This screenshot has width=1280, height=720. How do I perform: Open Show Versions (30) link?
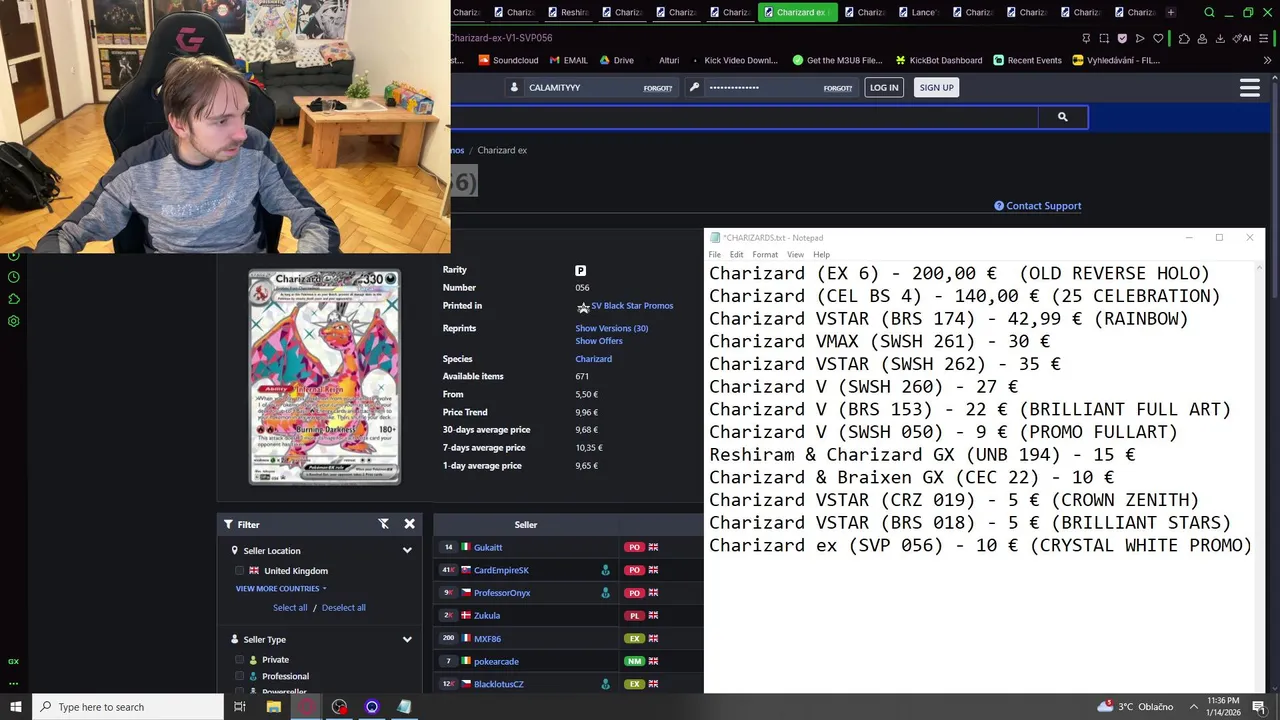[611, 329]
